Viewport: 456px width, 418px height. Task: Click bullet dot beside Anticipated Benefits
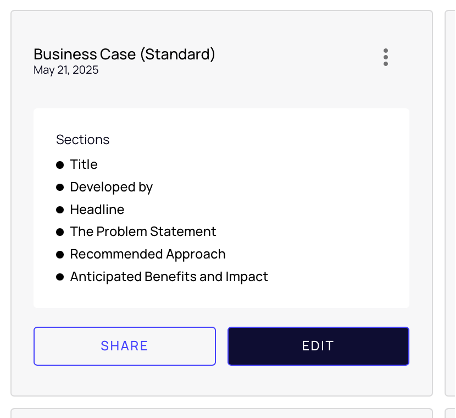[x=60, y=277]
